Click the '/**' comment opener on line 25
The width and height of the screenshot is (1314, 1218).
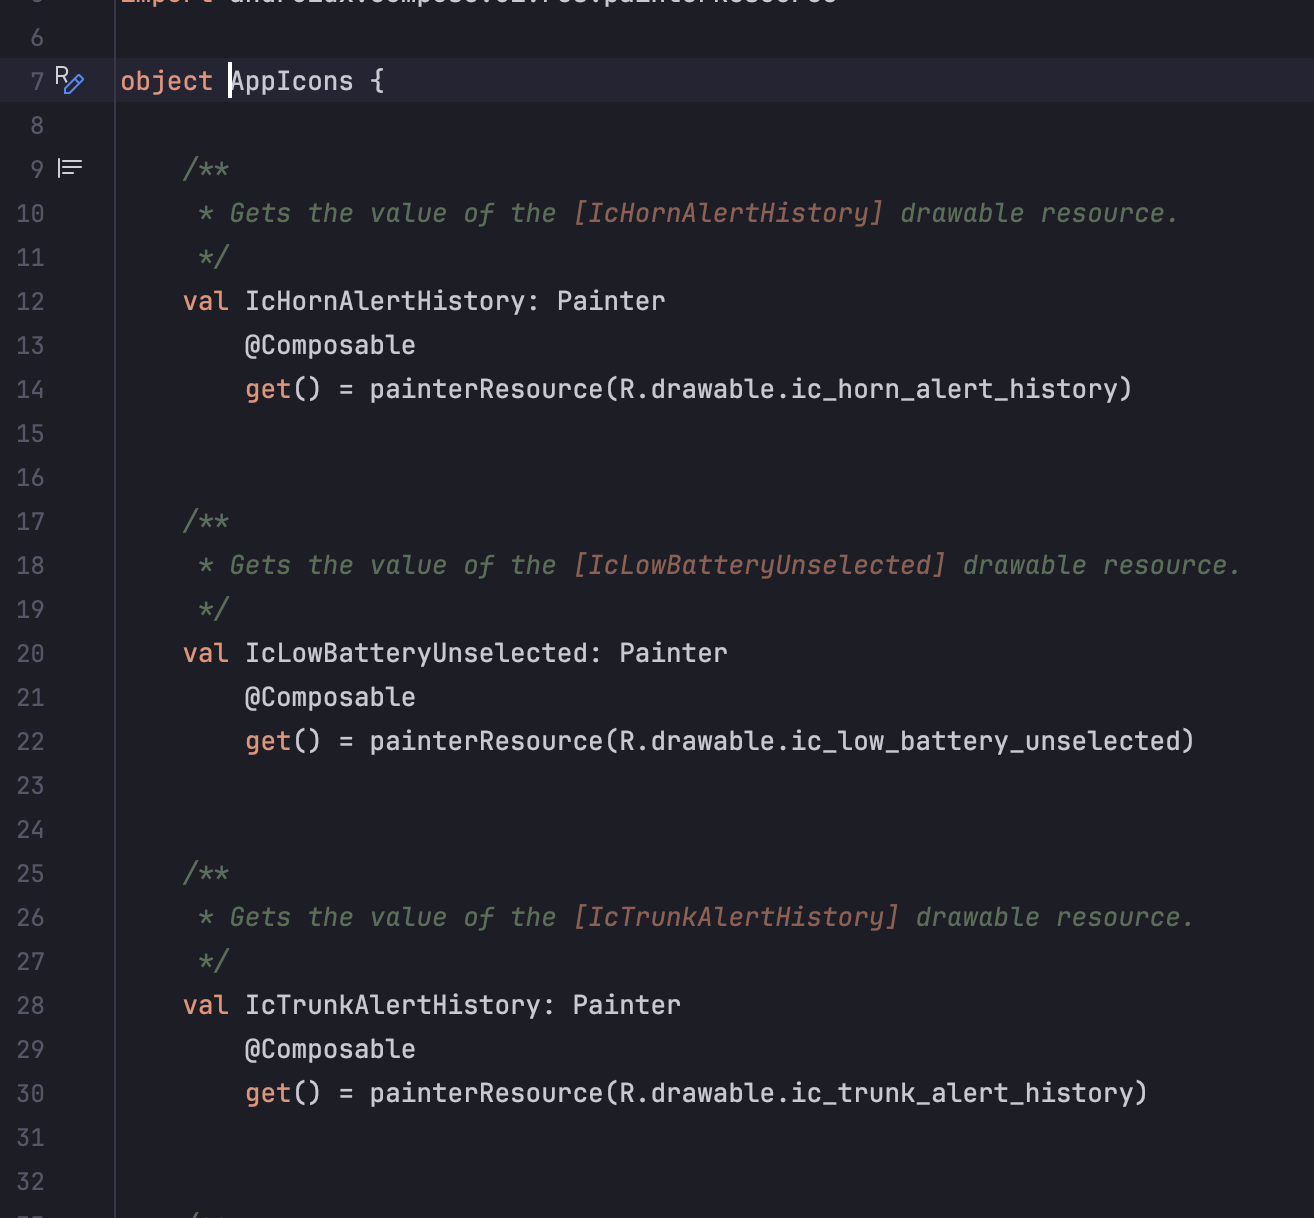pos(206,873)
